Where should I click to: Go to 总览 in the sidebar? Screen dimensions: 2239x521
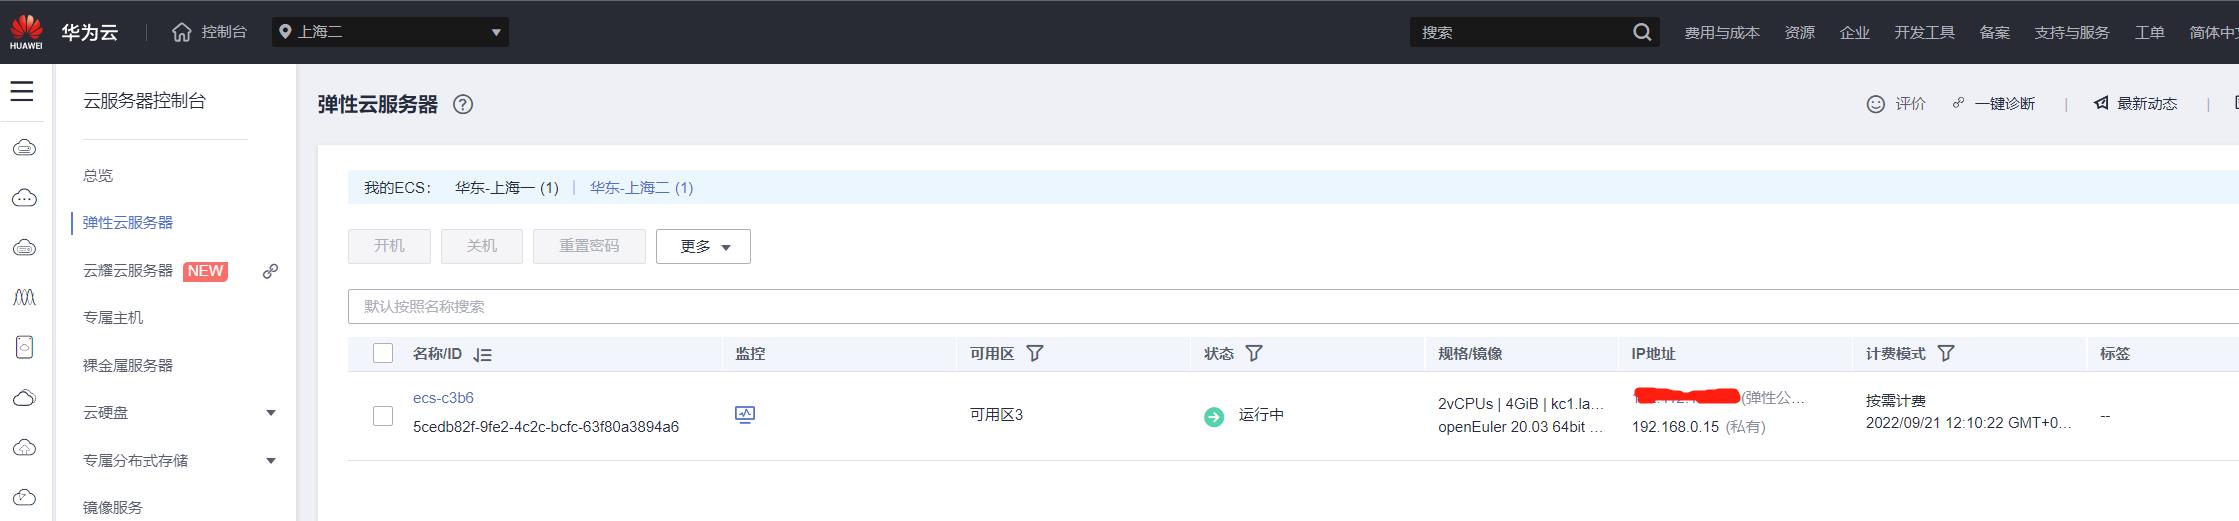click(98, 175)
